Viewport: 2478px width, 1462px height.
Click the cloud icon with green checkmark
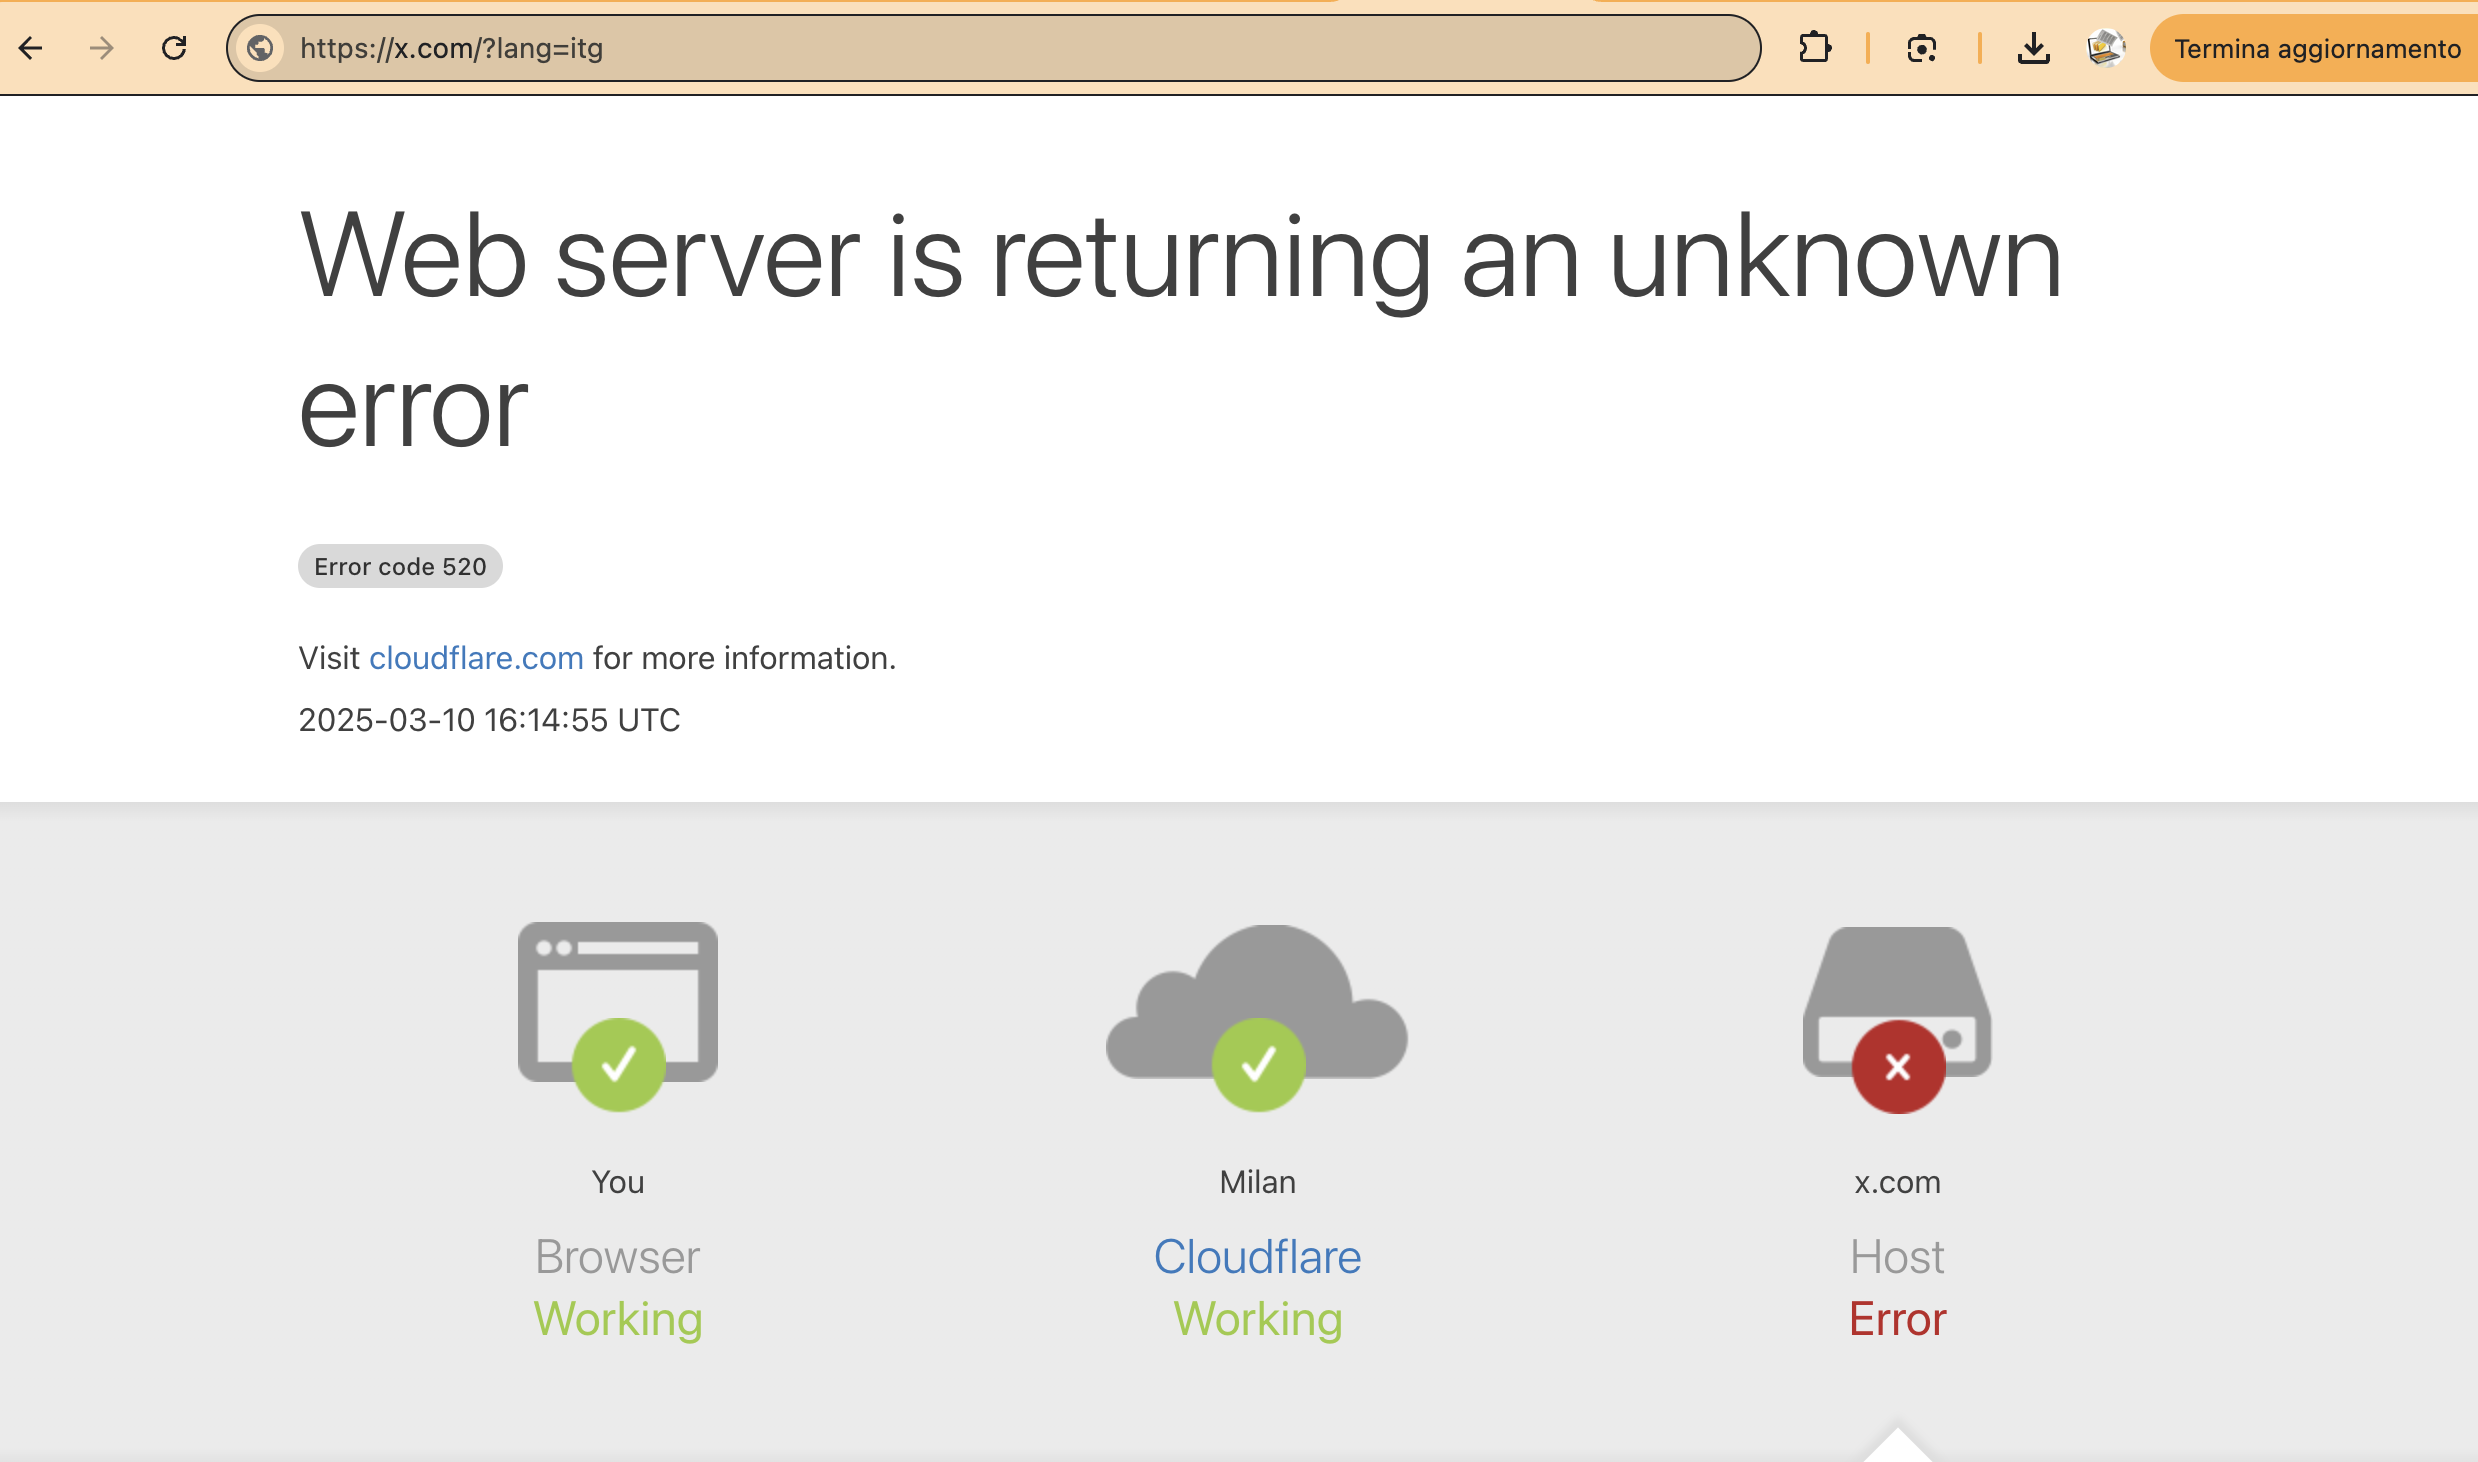click(x=1257, y=1017)
